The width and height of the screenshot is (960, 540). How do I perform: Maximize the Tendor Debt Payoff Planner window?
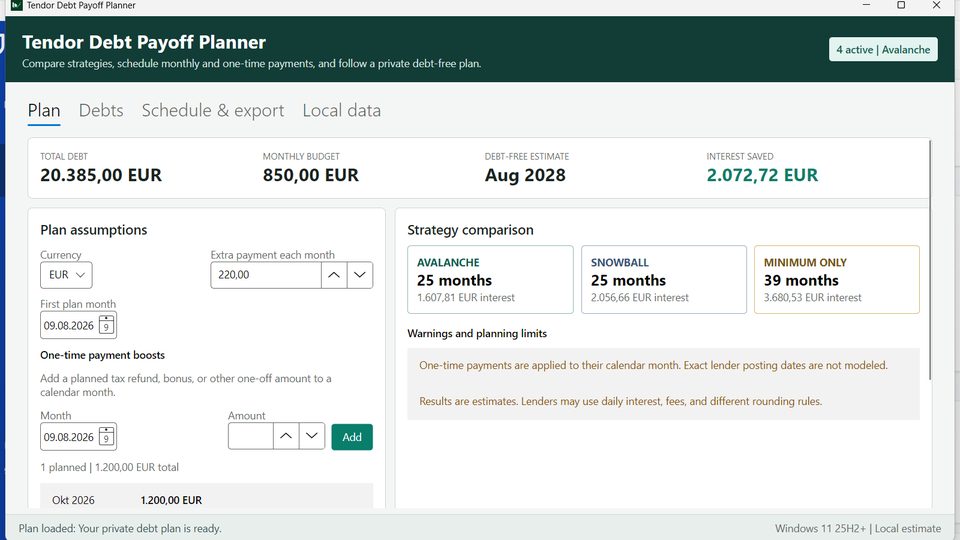coord(901,5)
